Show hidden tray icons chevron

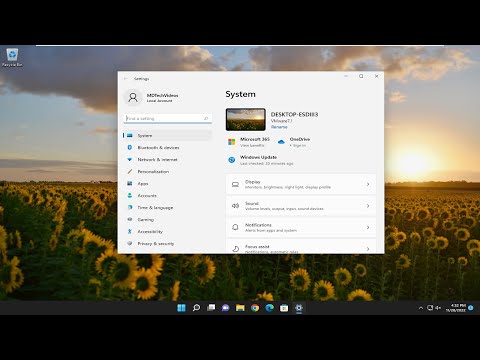(421, 308)
